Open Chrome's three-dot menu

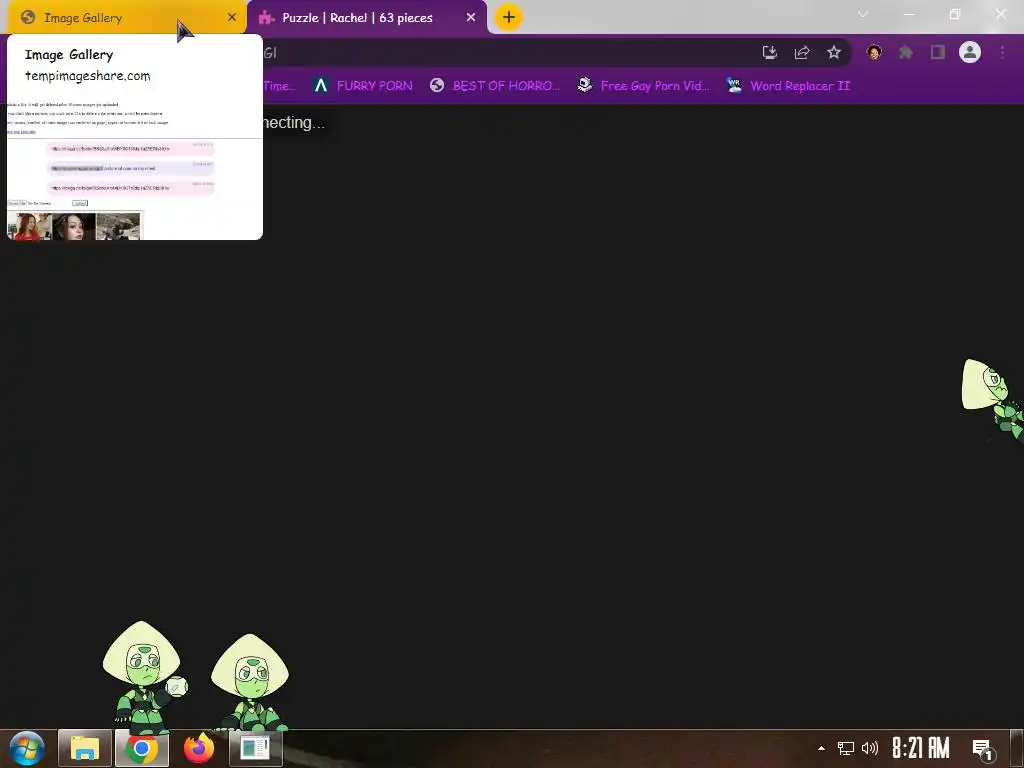pos(1002,52)
